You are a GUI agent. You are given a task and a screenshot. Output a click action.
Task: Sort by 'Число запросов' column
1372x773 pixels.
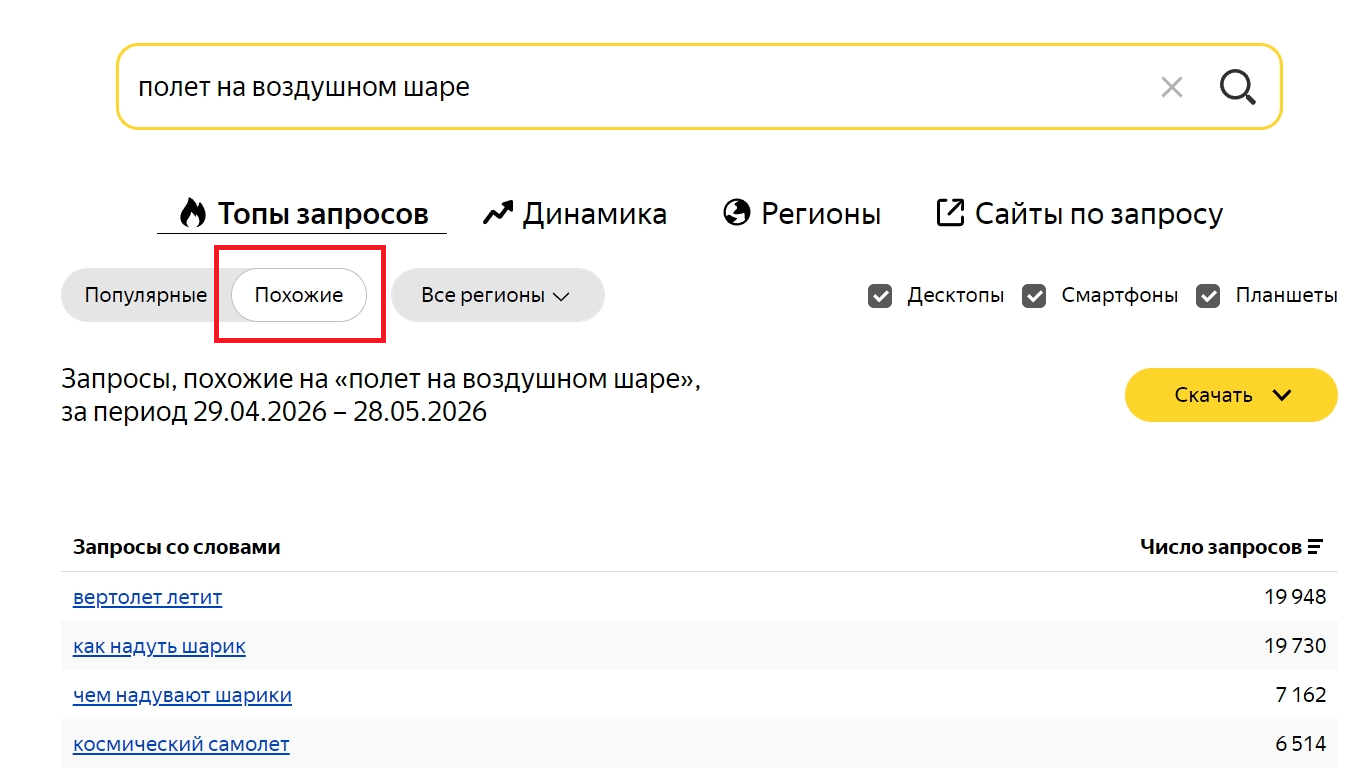pos(1231,547)
